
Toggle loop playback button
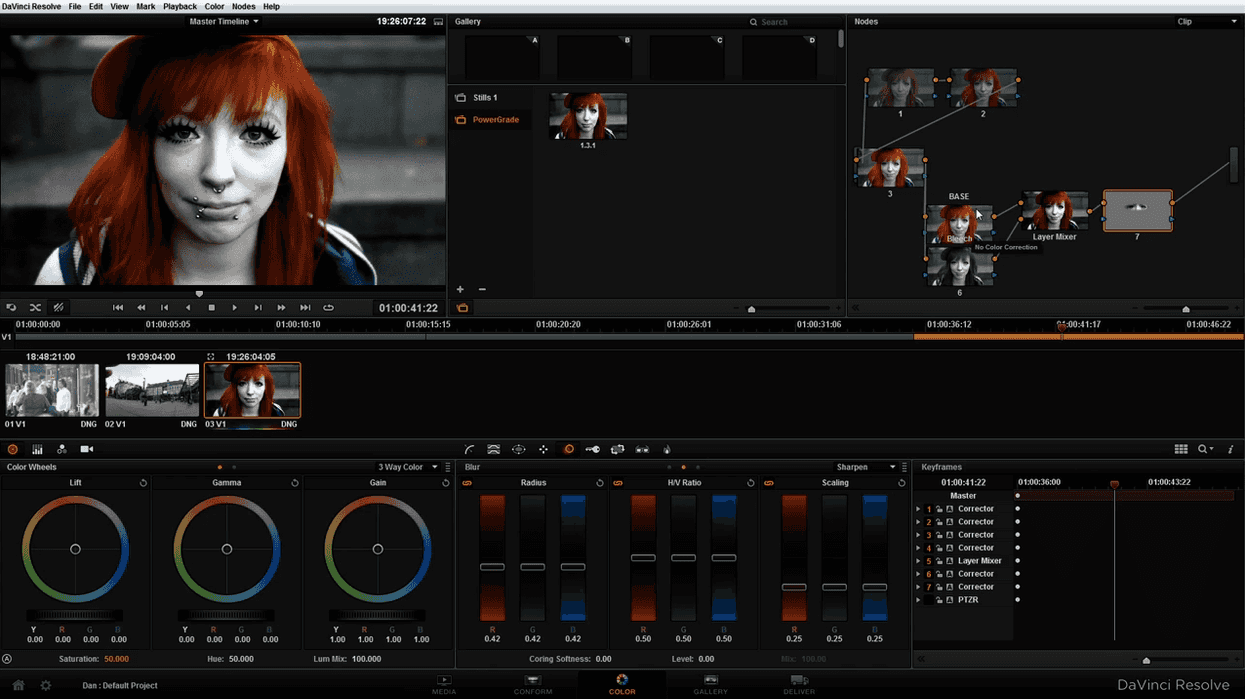click(x=328, y=308)
